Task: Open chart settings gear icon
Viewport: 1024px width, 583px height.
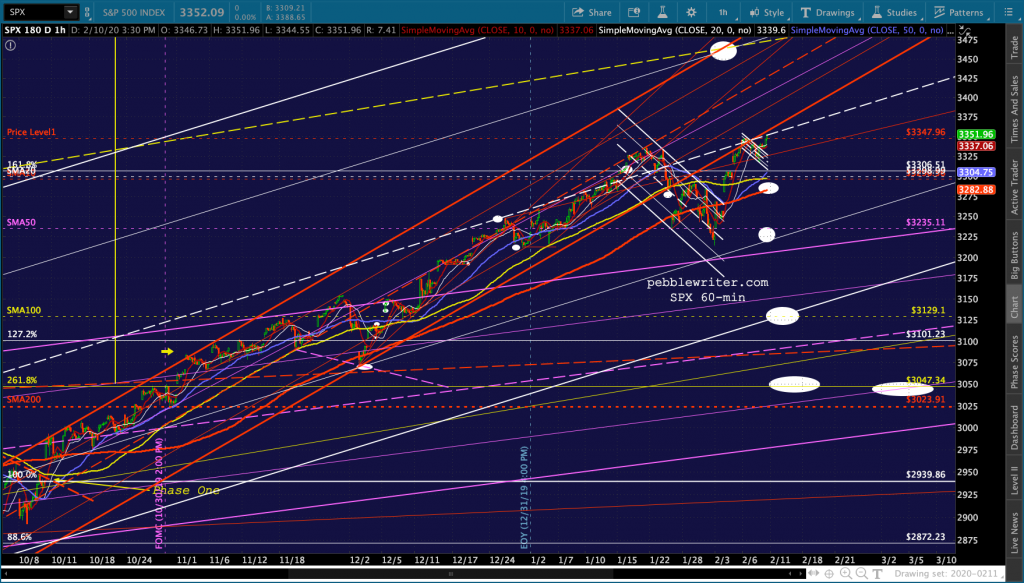Action: (x=691, y=12)
